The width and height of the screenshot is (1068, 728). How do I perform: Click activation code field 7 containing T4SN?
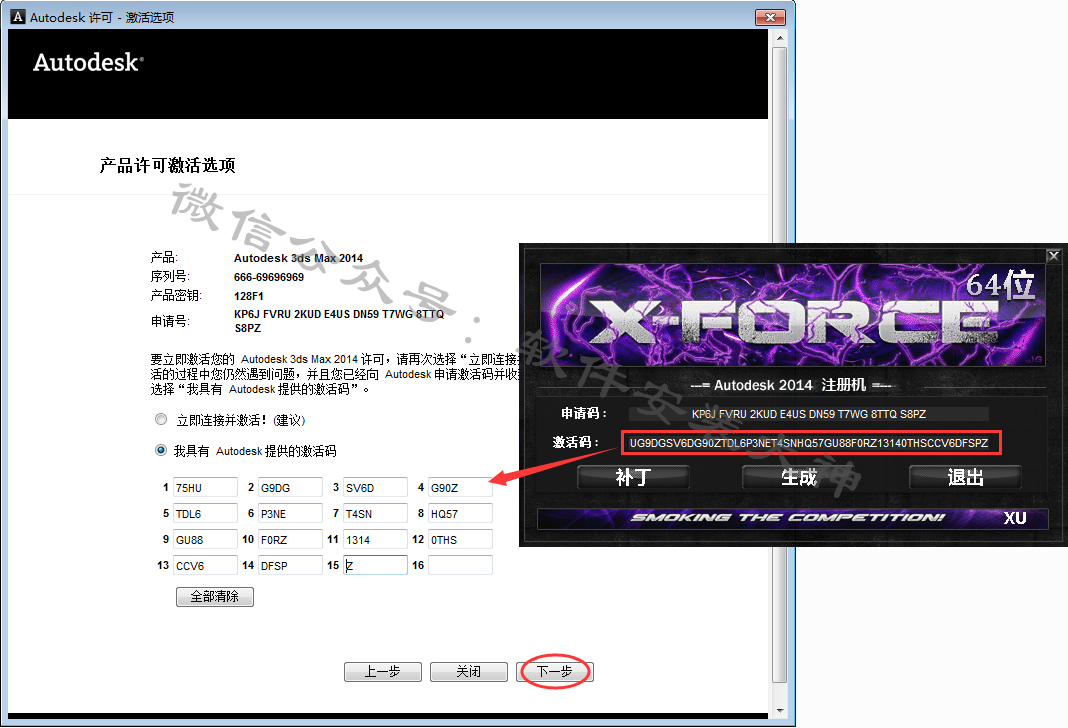[375, 513]
